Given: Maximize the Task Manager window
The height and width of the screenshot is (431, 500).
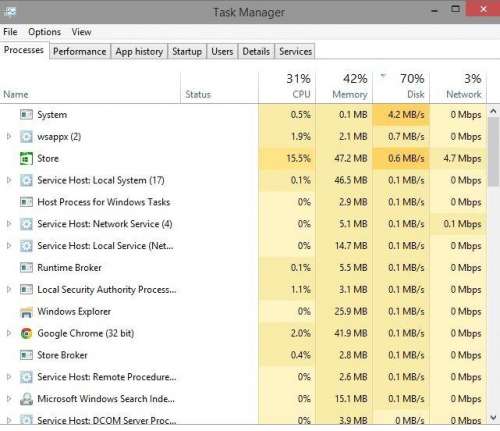Looking at the screenshot, I should pyautogui.click(x=455, y=9).
